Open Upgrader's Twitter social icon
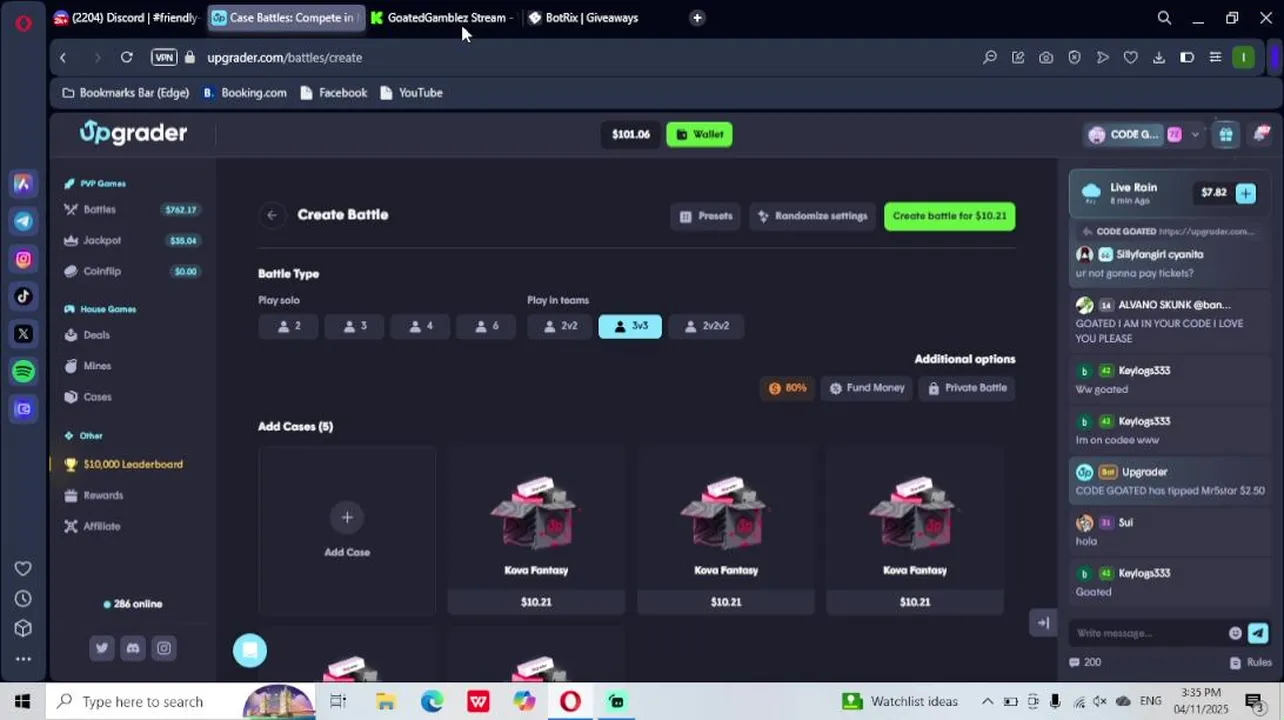 [x=102, y=648]
